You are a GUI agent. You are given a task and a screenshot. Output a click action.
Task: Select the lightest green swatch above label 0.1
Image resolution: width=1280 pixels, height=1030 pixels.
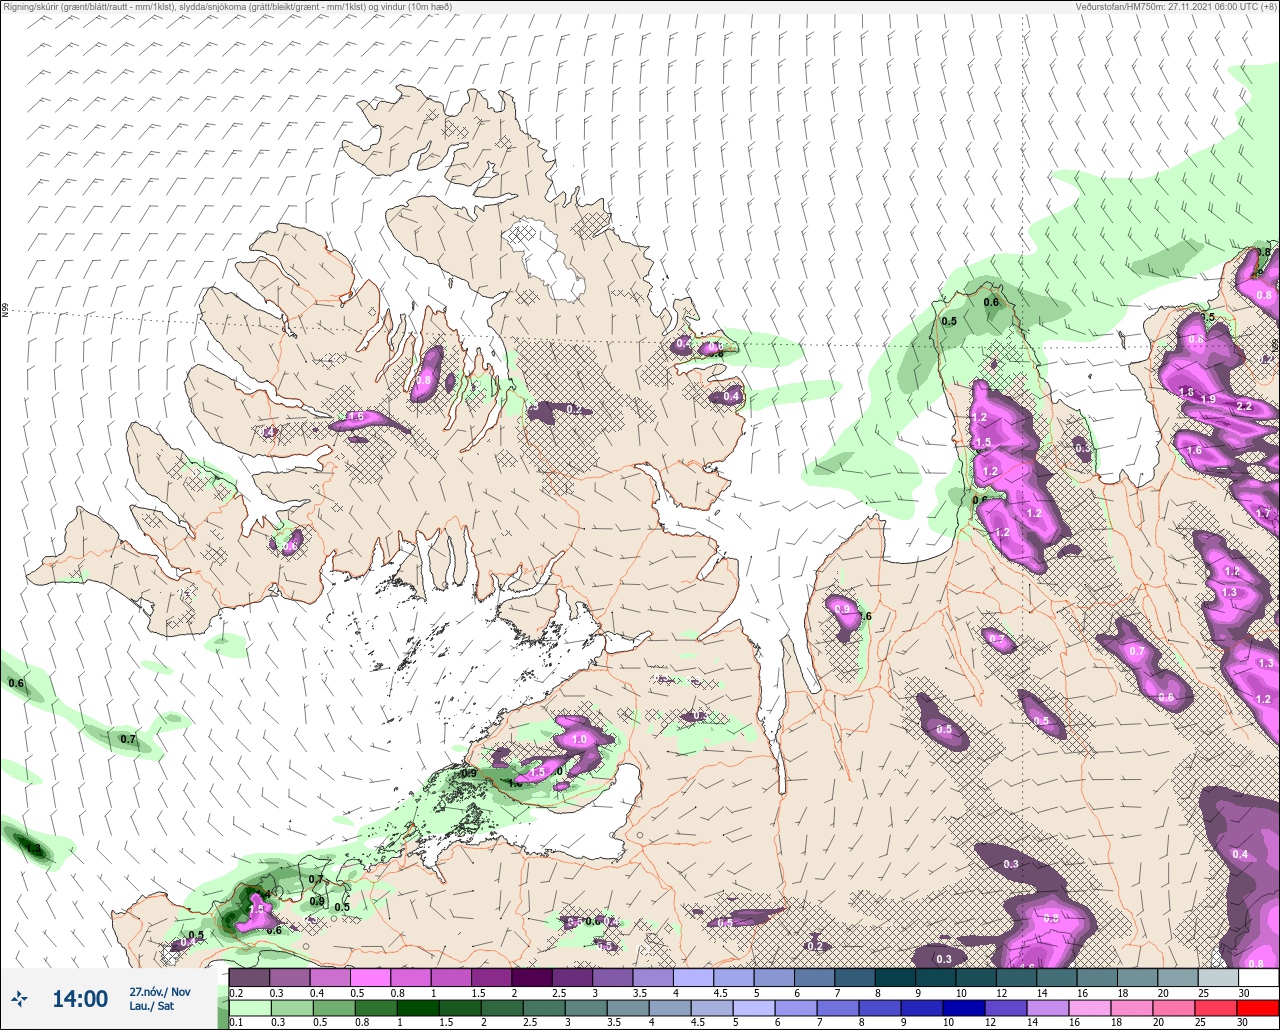[x=249, y=1008]
